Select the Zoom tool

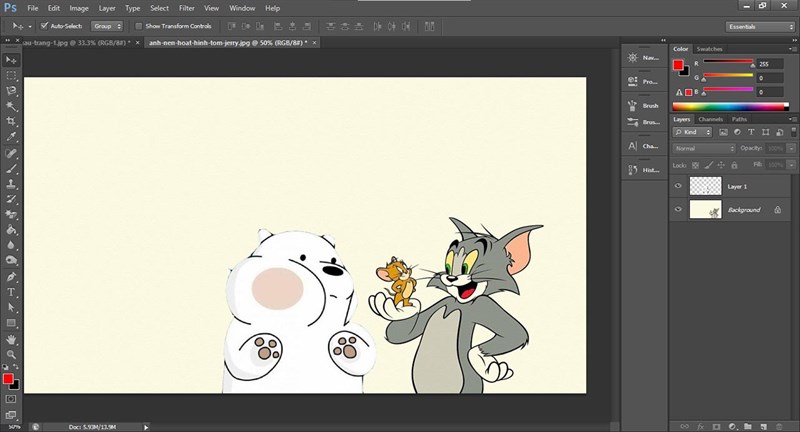point(11,354)
